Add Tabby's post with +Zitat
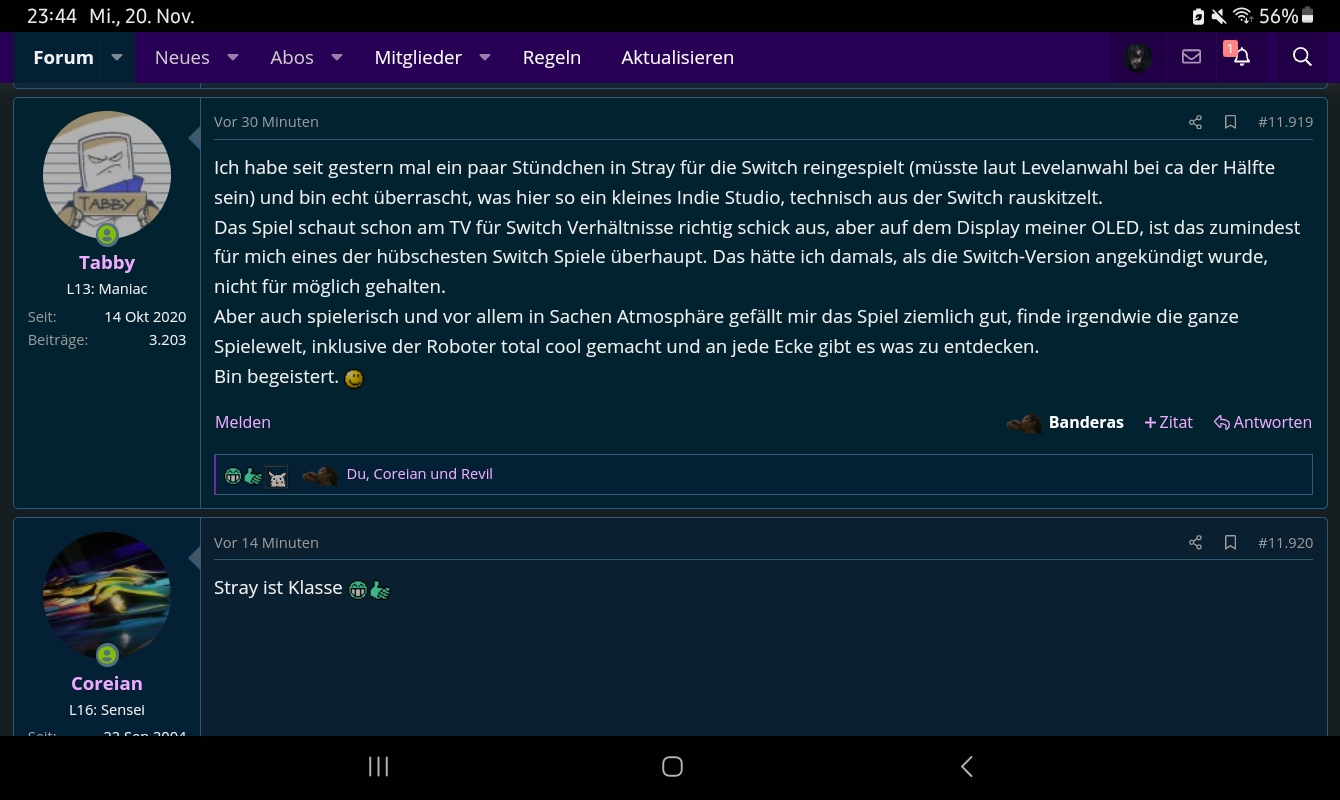Image resolution: width=1340 pixels, height=800 pixels. (1169, 422)
